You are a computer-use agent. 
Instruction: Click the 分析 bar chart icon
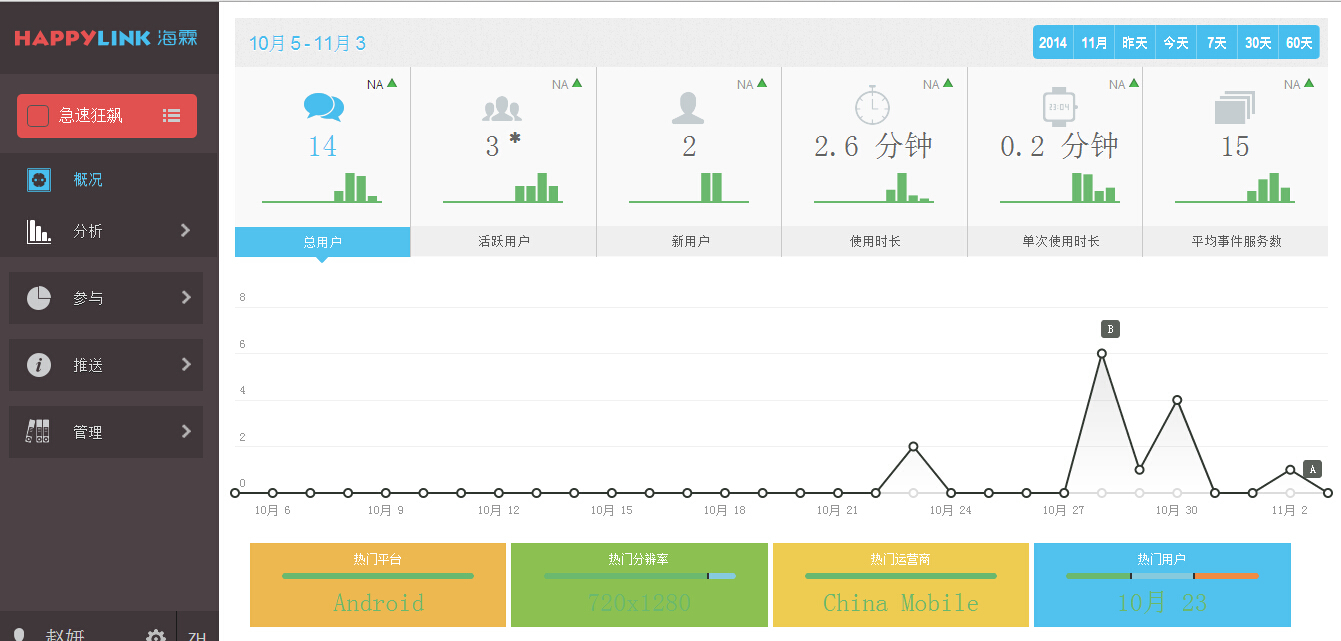tap(37, 231)
